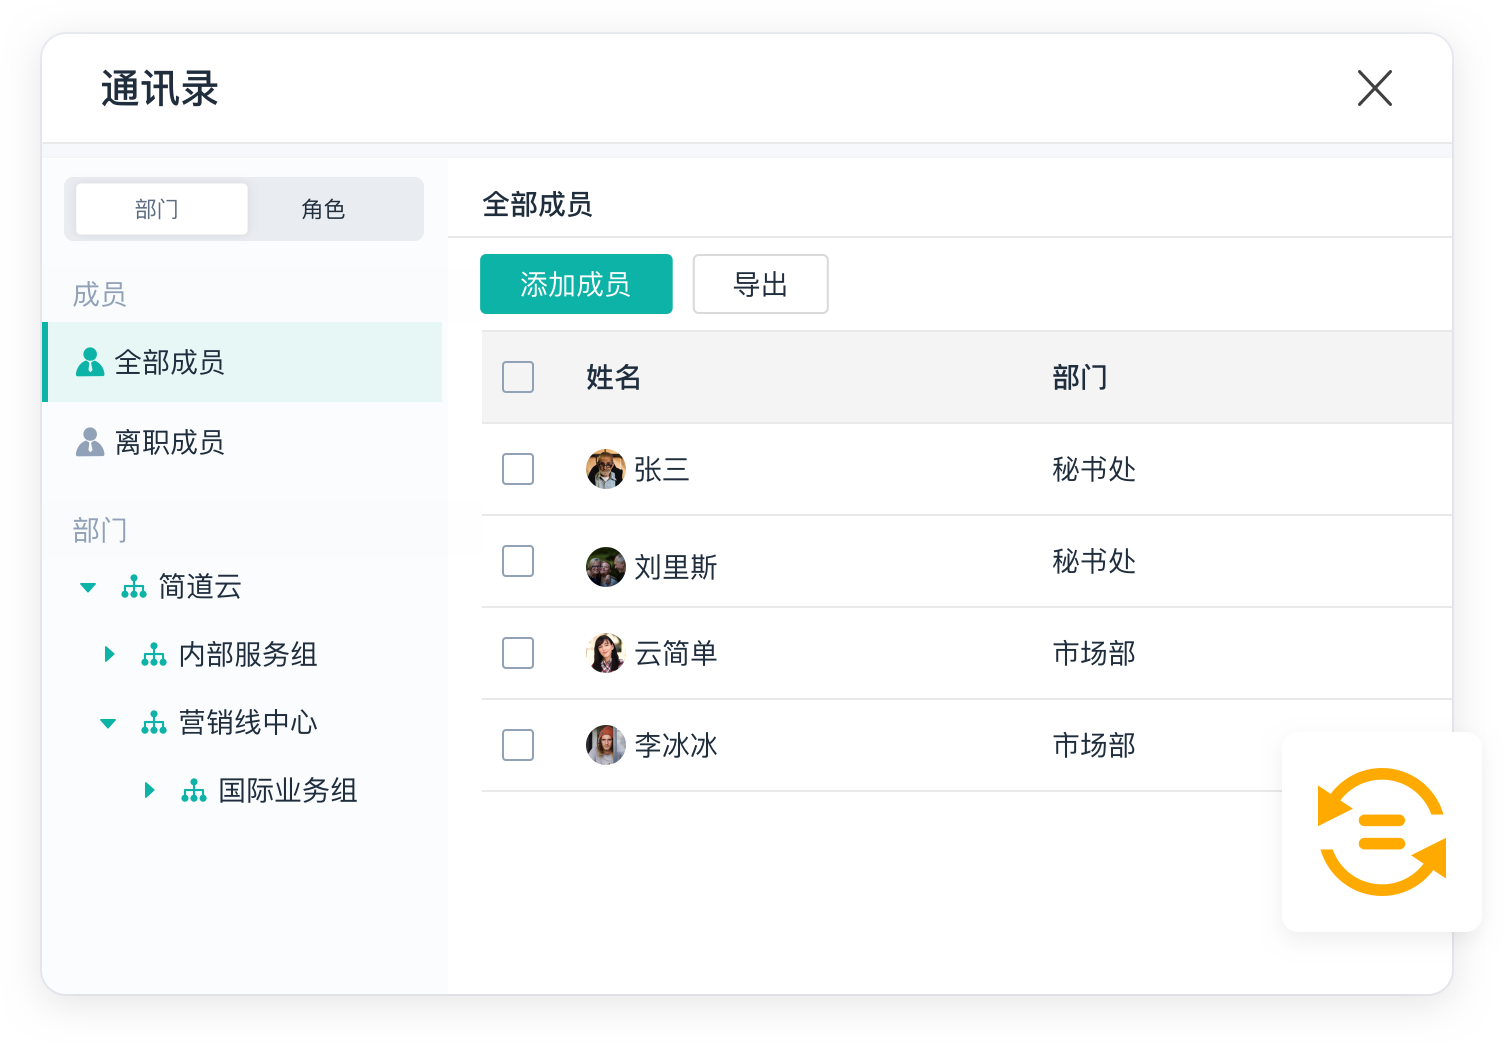Click the 营销线中心 org chart icon

(x=154, y=723)
